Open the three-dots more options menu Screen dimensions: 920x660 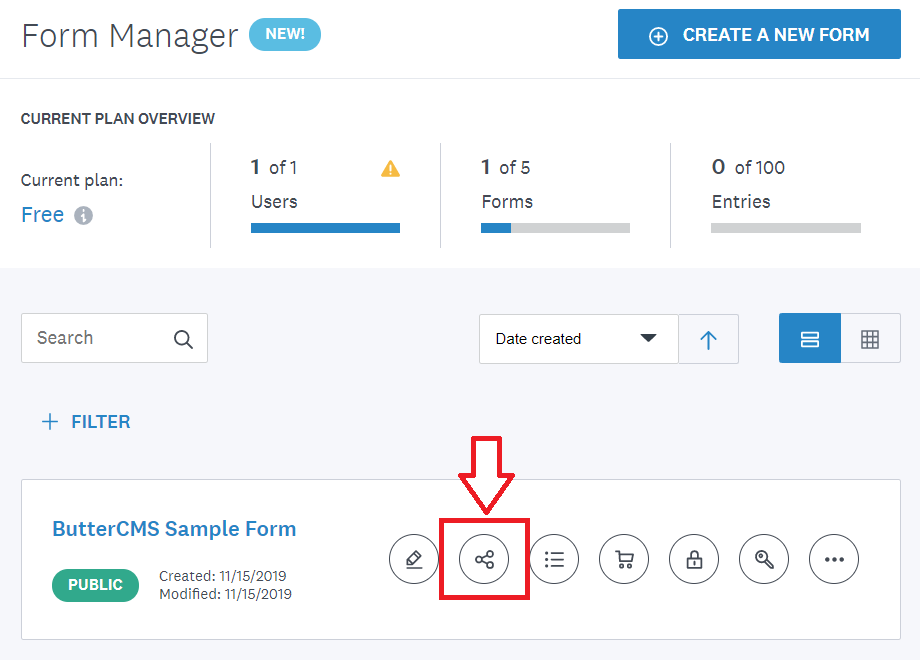click(x=834, y=559)
